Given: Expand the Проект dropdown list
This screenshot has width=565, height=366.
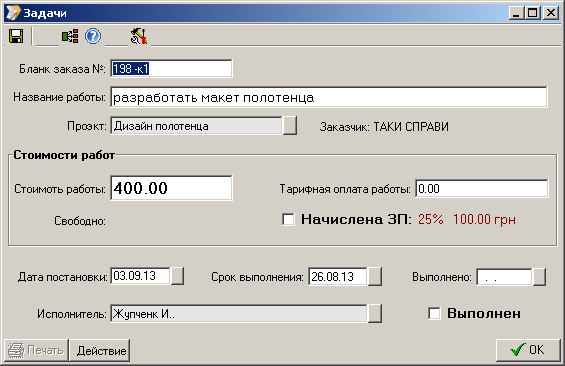Looking at the screenshot, I should 290,126.
